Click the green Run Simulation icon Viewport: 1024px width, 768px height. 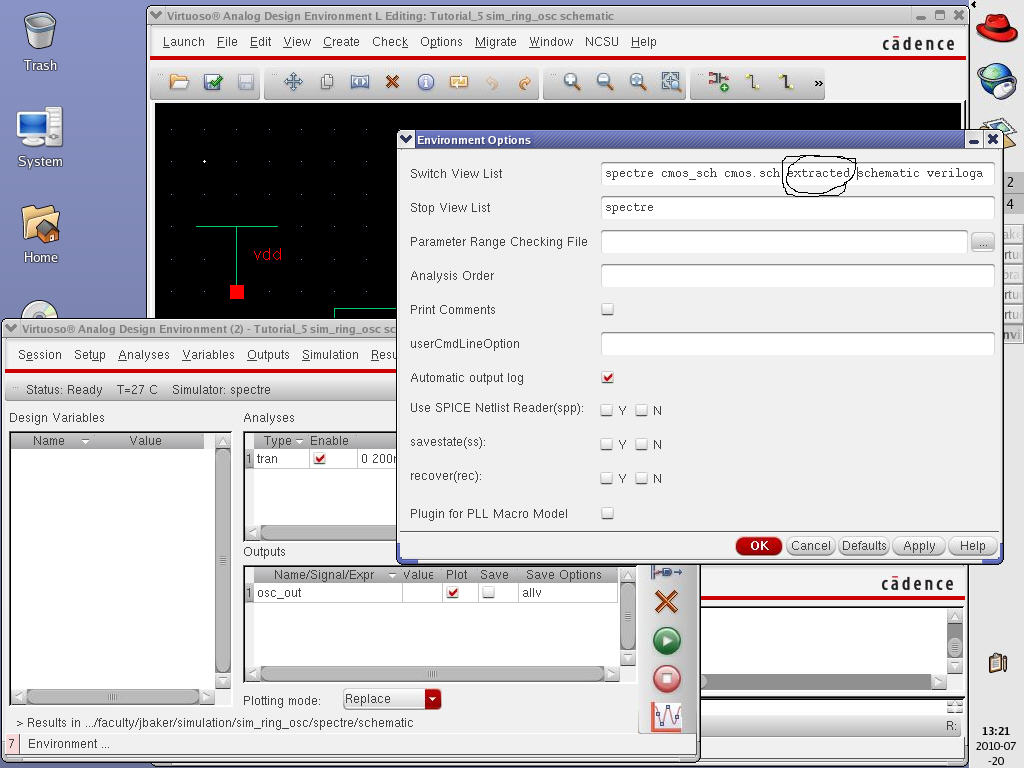click(x=666, y=640)
